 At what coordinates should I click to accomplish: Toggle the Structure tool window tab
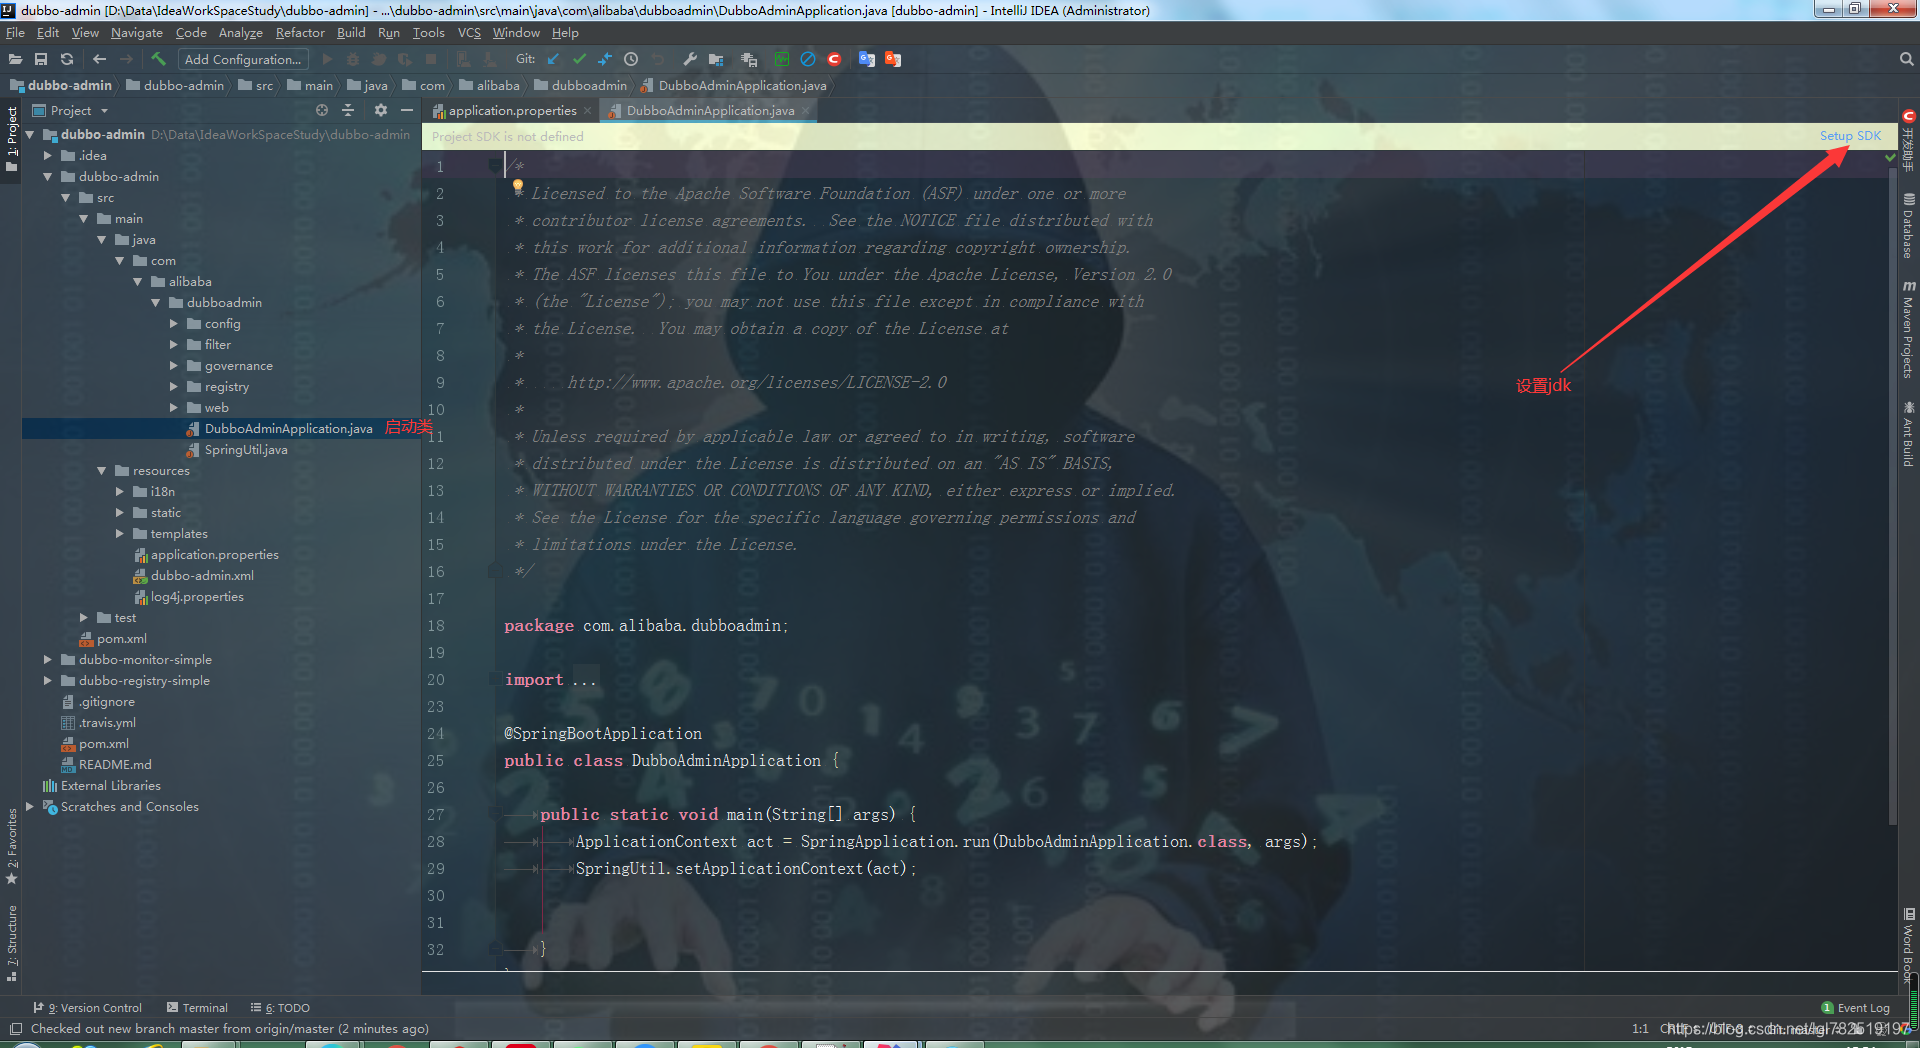11,943
